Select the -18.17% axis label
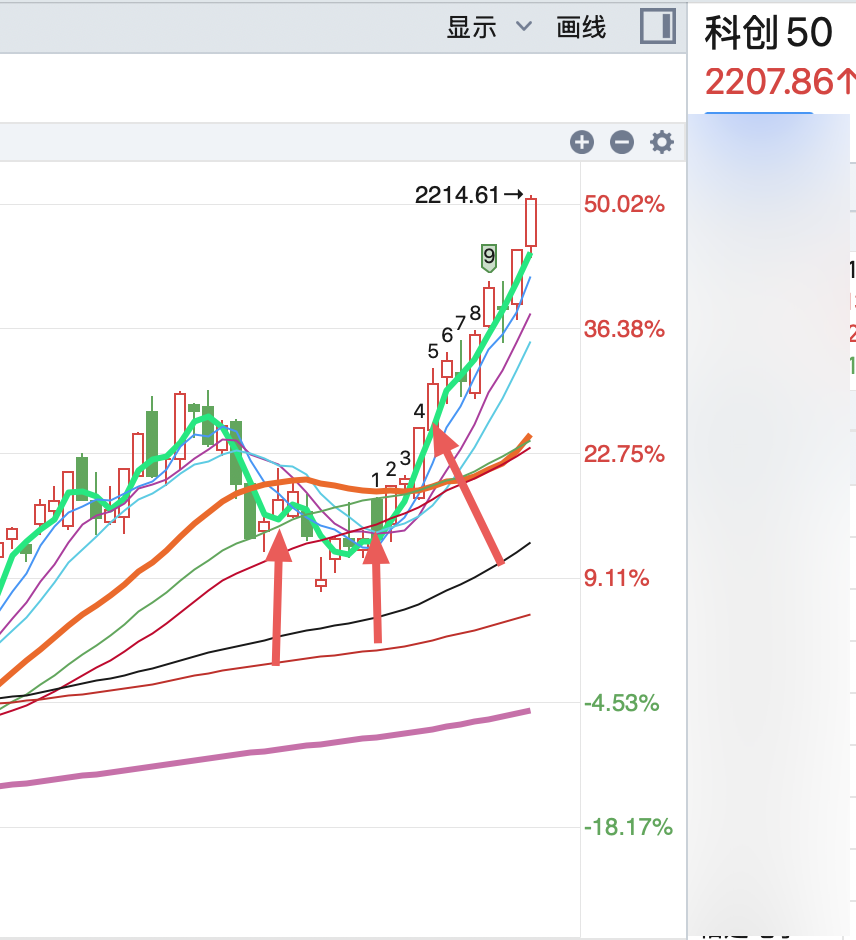Viewport: 856px width, 940px height. pos(628,827)
